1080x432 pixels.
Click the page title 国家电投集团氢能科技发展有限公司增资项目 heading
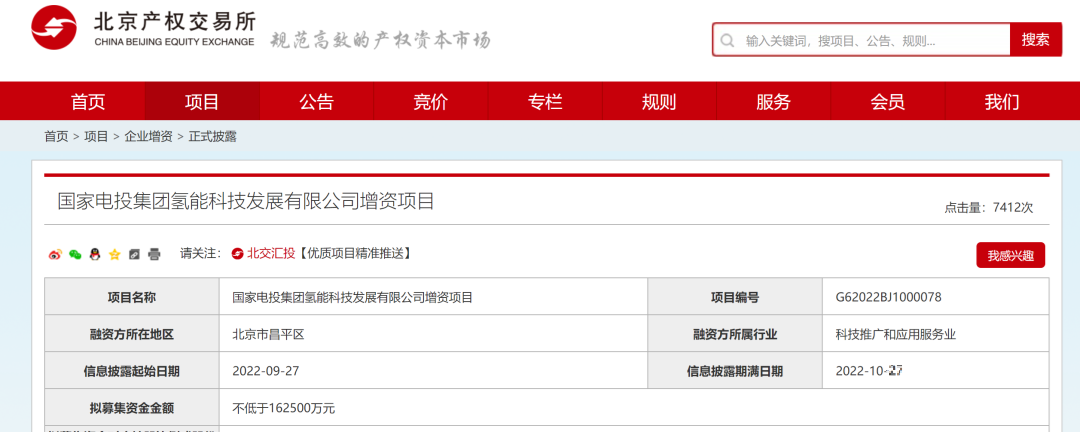tap(246, 201)
